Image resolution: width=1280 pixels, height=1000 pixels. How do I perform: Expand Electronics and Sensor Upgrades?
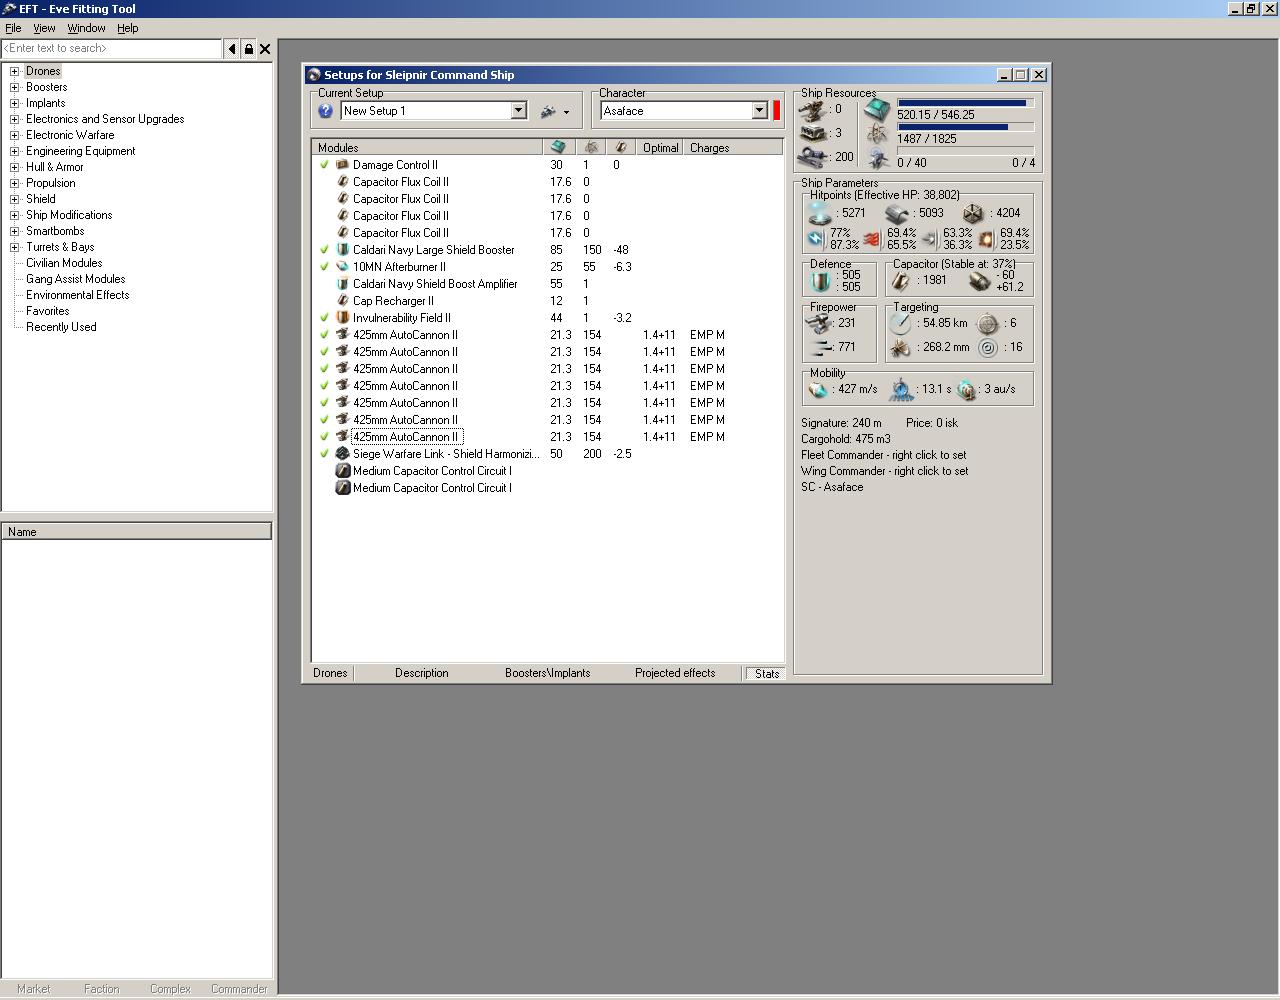click(14, 119)
